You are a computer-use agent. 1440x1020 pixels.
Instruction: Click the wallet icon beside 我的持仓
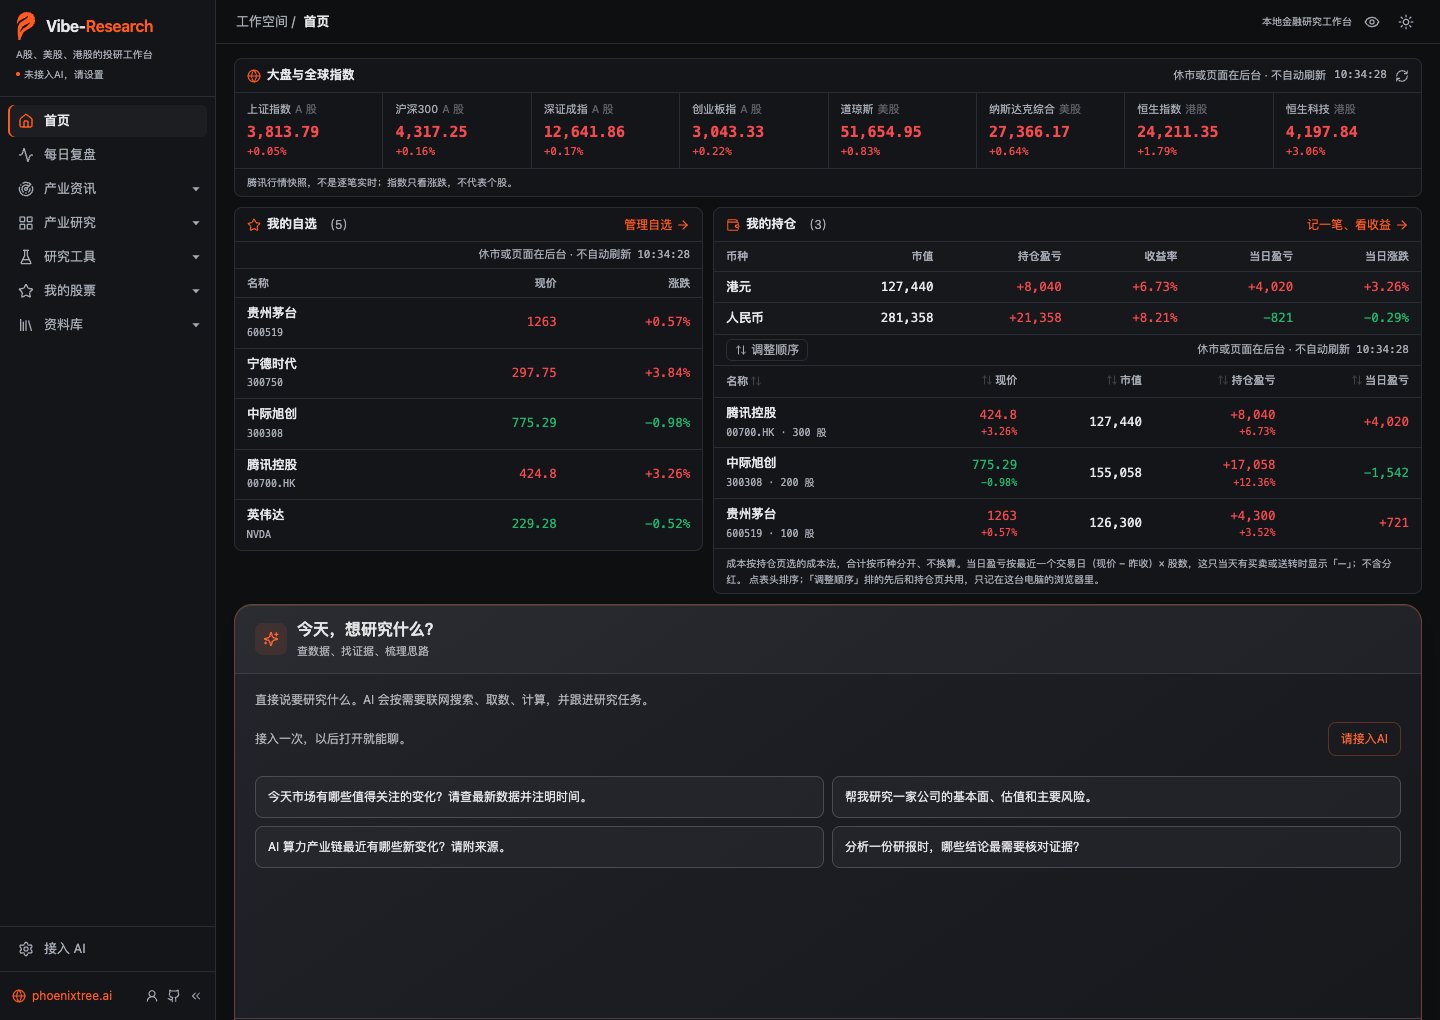pyautogui.click(x=733, y=225)
